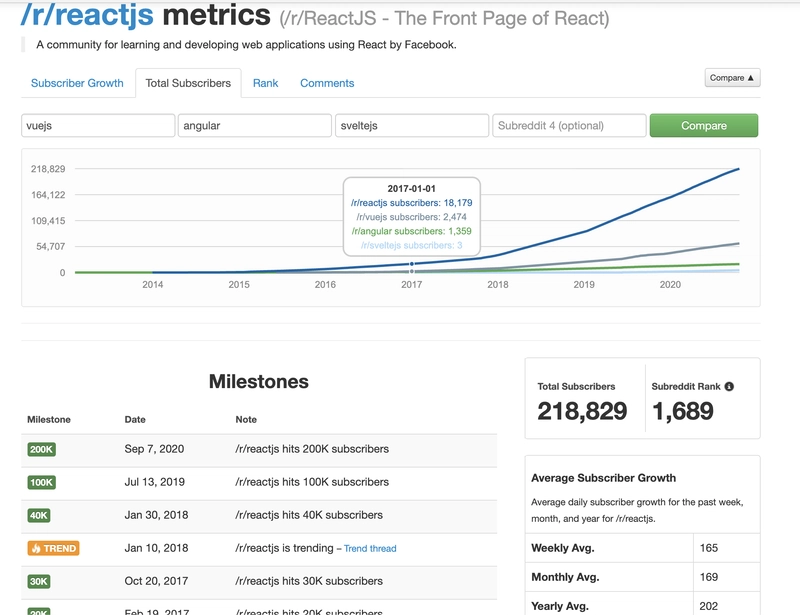Image resolution: width=800 pixels, height=615 pixels.
Task: Click the 40K milestone badge
Action: 39,515
